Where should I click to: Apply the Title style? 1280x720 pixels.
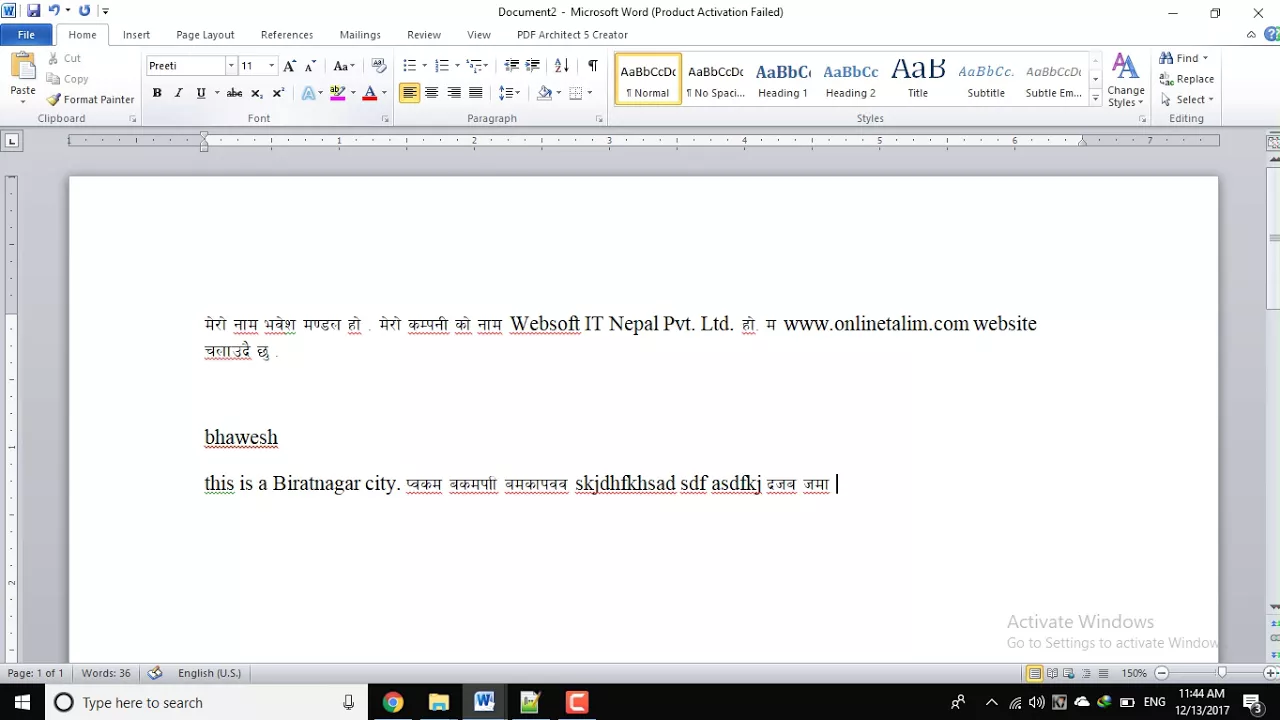[918, 79]
